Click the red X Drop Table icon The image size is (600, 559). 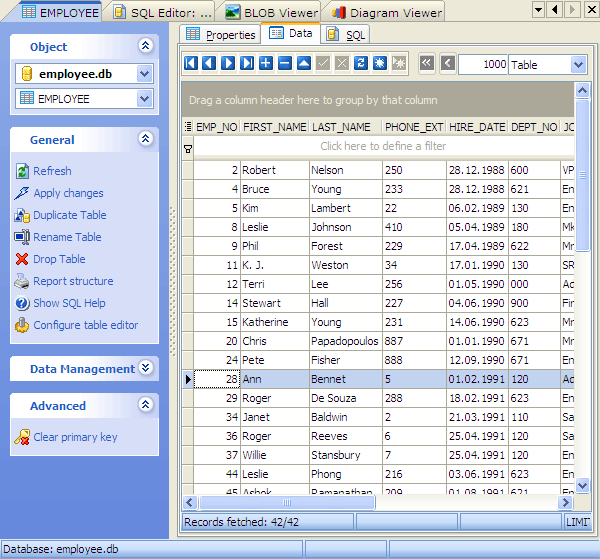(x=22, y=259)
